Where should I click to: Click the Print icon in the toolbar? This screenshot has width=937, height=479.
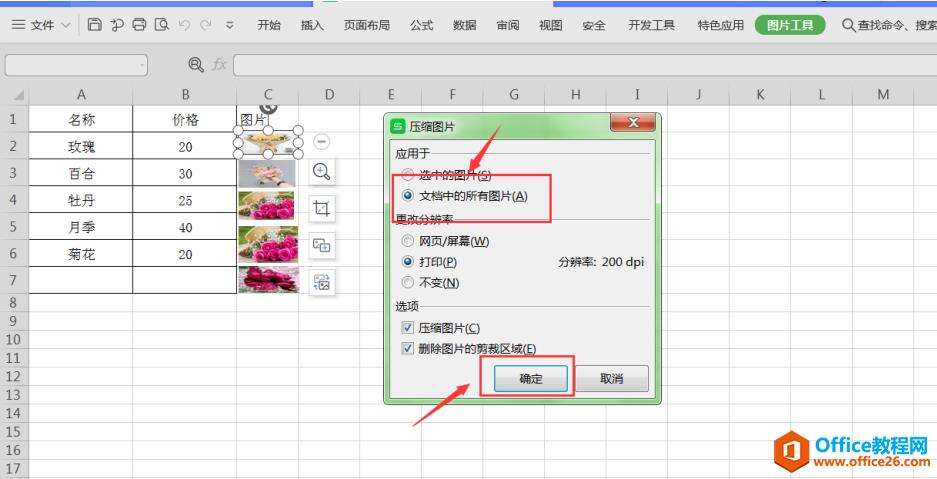tap(139, 24)
